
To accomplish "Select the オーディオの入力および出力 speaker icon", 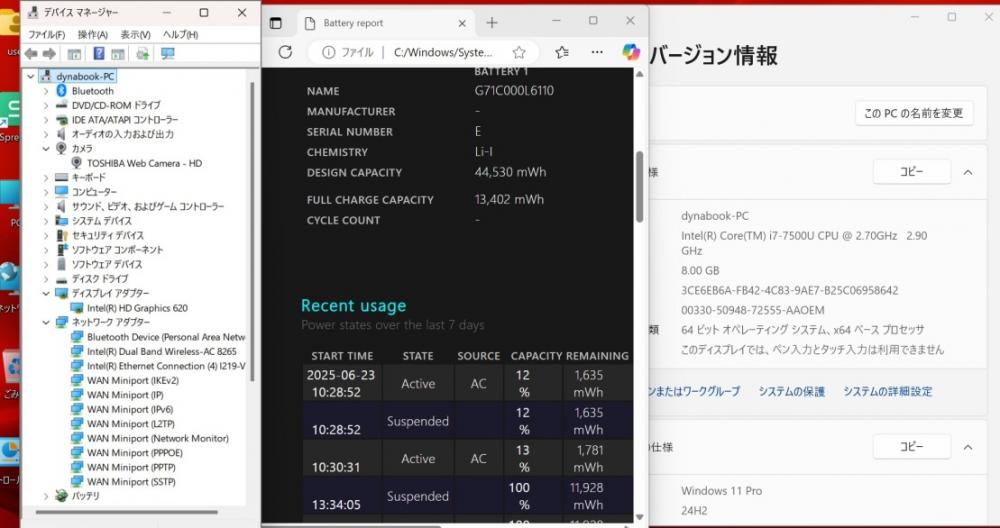I will 61,134.
